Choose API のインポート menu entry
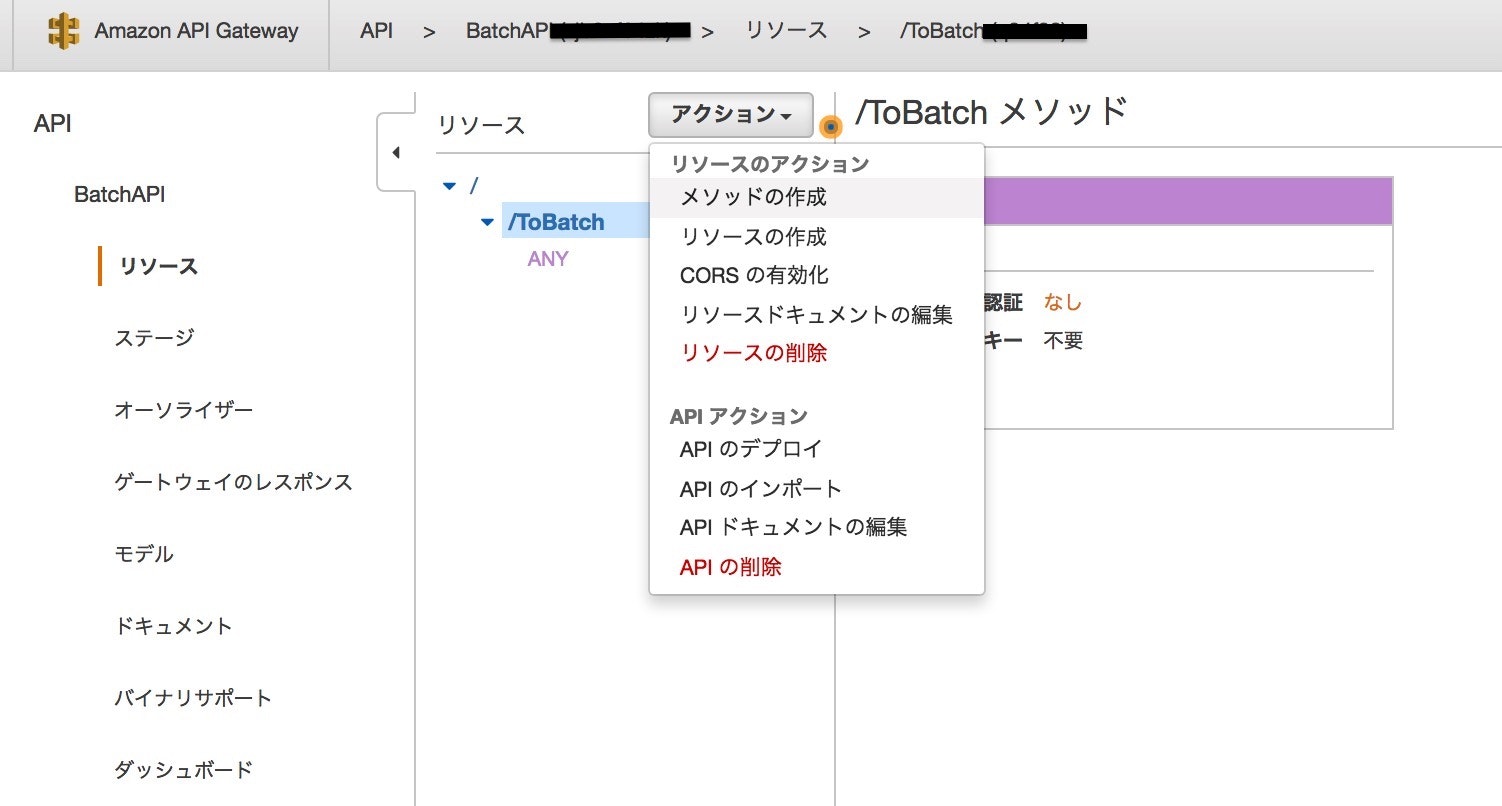Viewport: 1502px width, 806px height. tap(817, 489)
